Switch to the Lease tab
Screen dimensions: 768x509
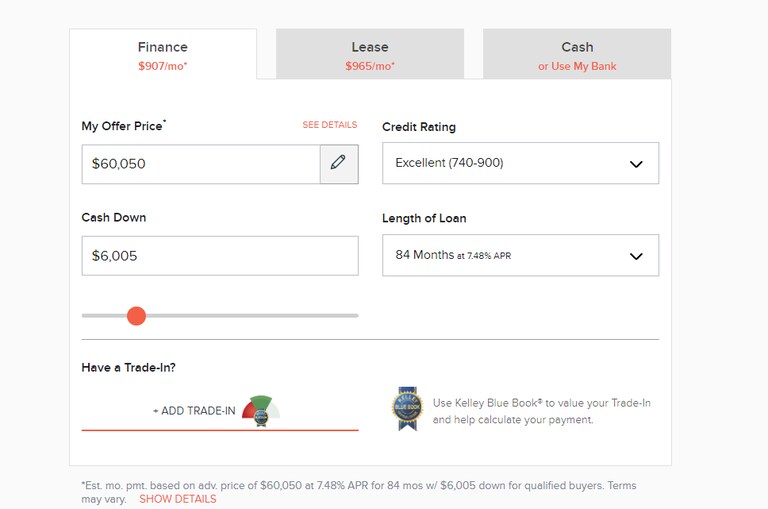[x=370, y=55]
